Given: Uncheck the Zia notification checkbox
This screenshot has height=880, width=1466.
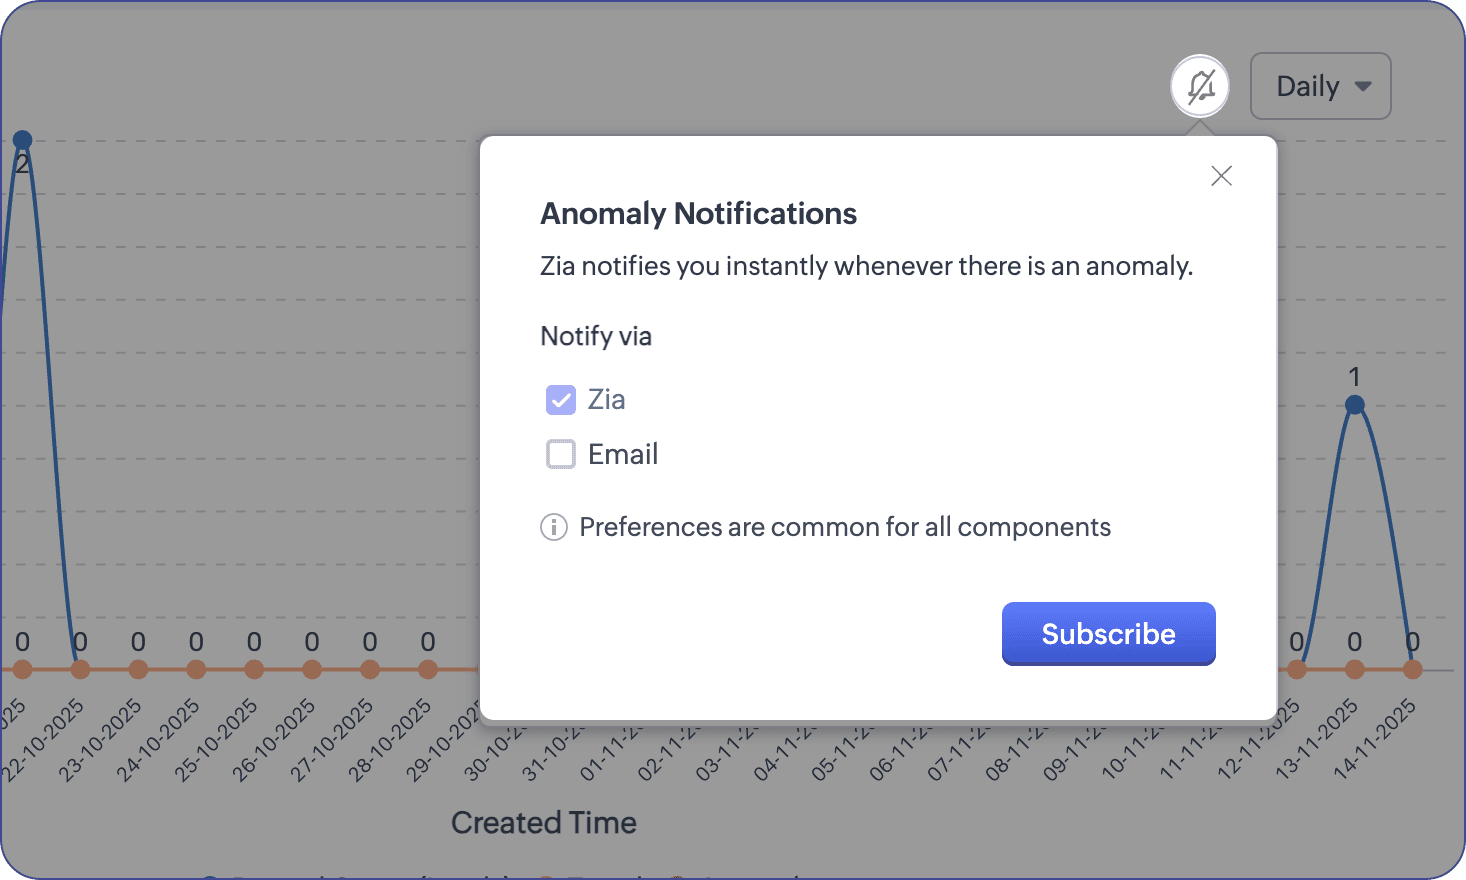Looking at the screenshot, I should click(x=561, y=400).
